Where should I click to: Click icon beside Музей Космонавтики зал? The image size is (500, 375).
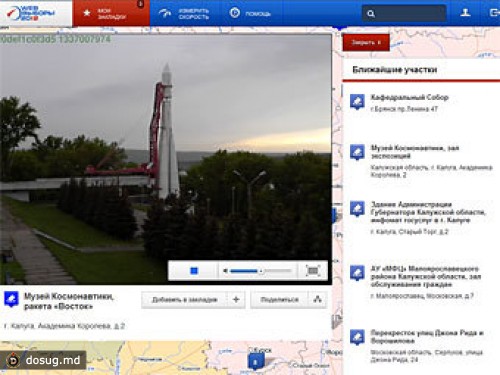[357, 152]
